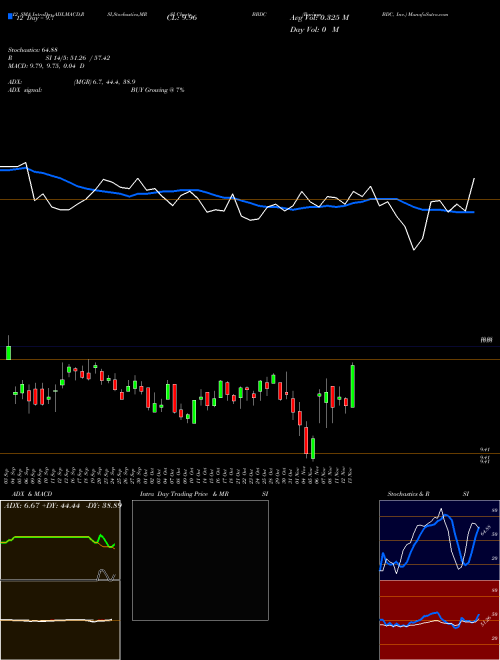Open the red RSI mini chart

pyautogui.click(x=439, y=620)
